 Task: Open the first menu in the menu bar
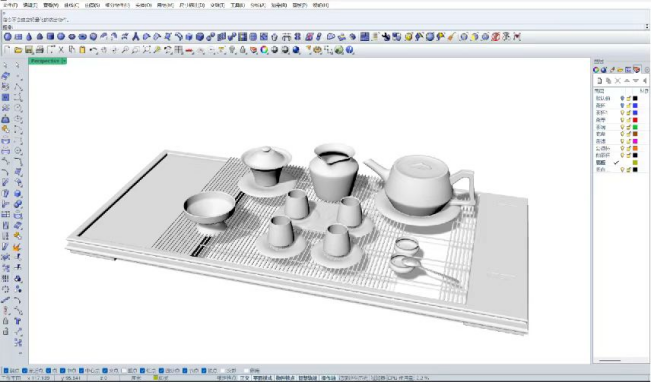coord(10,5)
